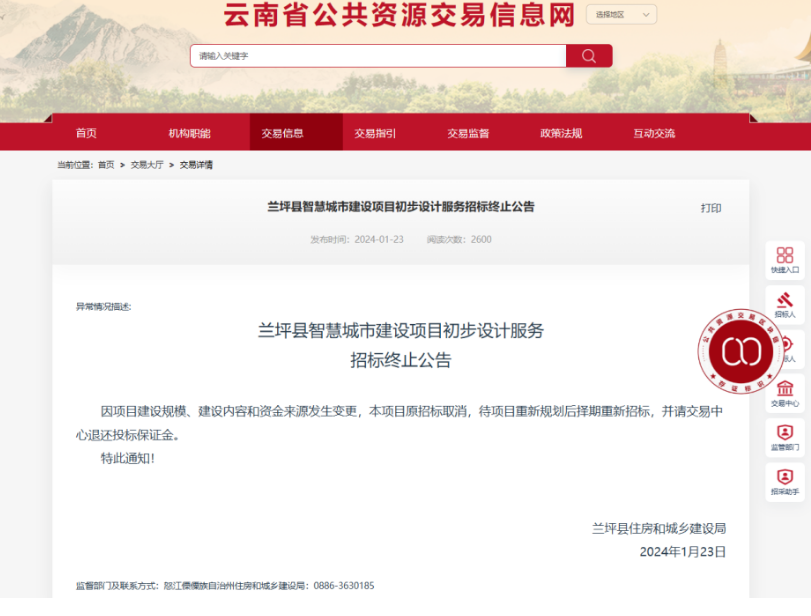The height and width of the screenshot is (616, 811).
Task: Go to 首页 in the navigation bar
Action: [87, 133]
